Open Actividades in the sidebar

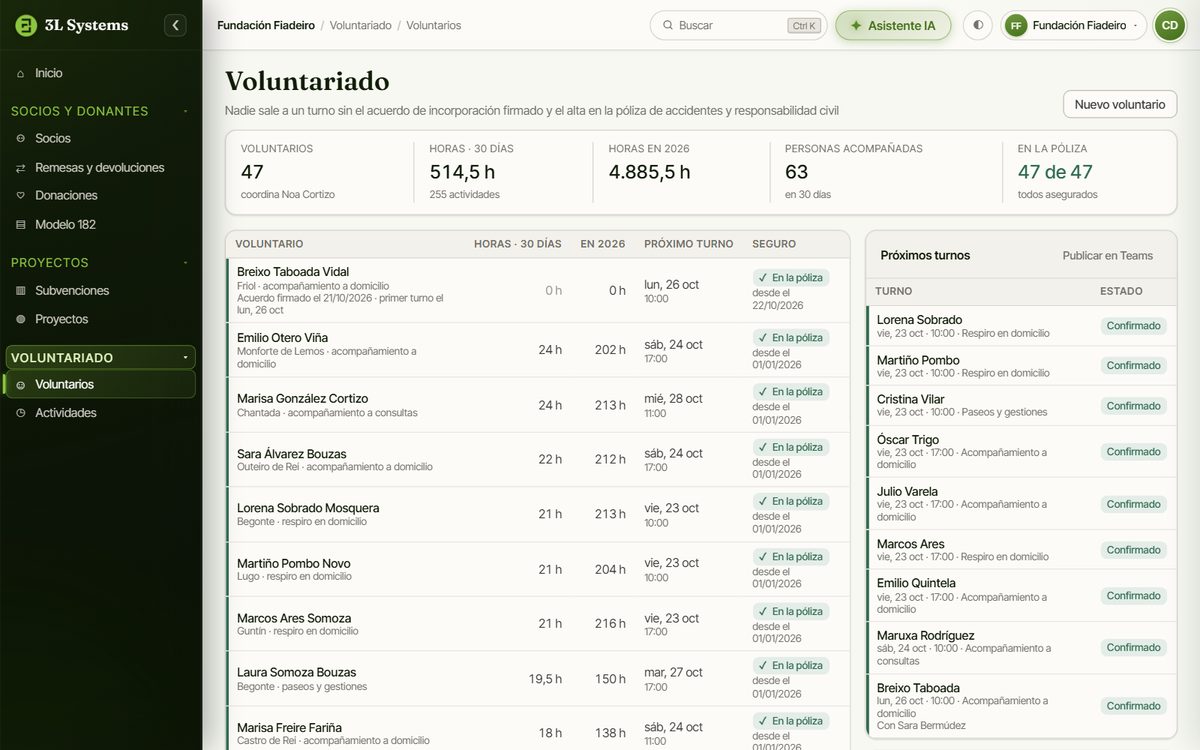(x=100, y=413)
